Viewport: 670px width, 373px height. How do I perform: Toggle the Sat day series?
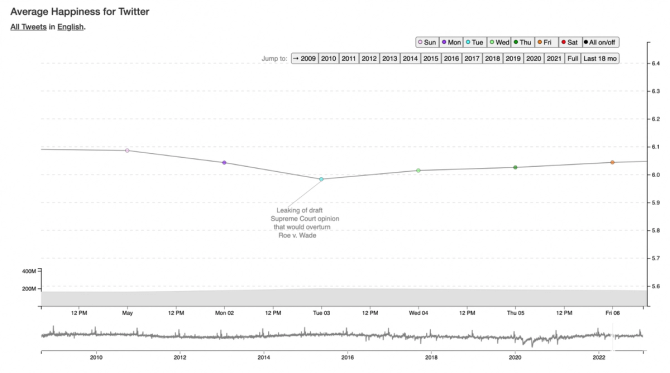(570, 42)
